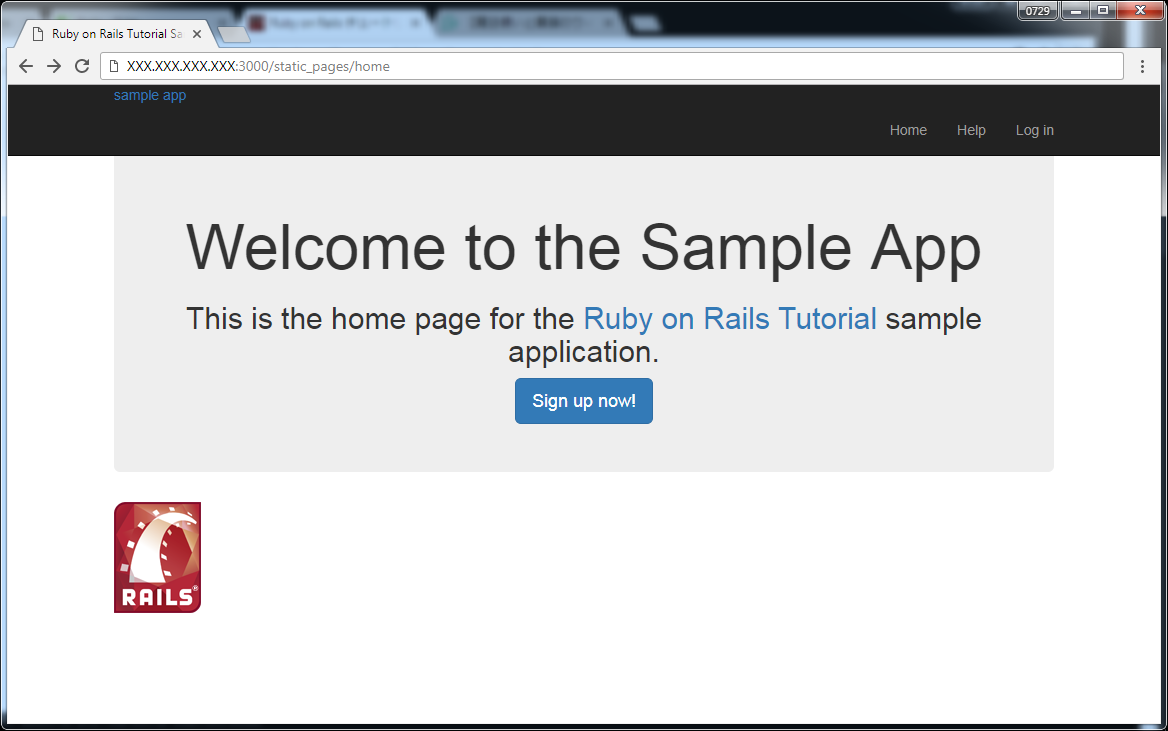
Task: Go back with the browser back arrow
Action: 26,66
